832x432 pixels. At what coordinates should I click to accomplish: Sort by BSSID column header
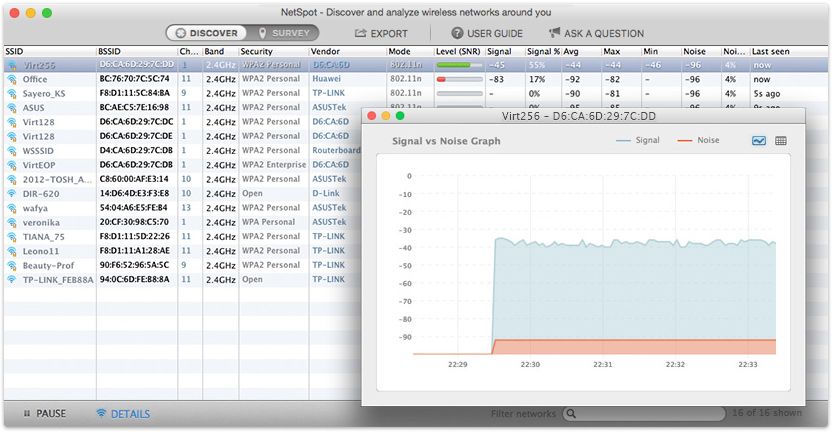click(x=109, y=51)
